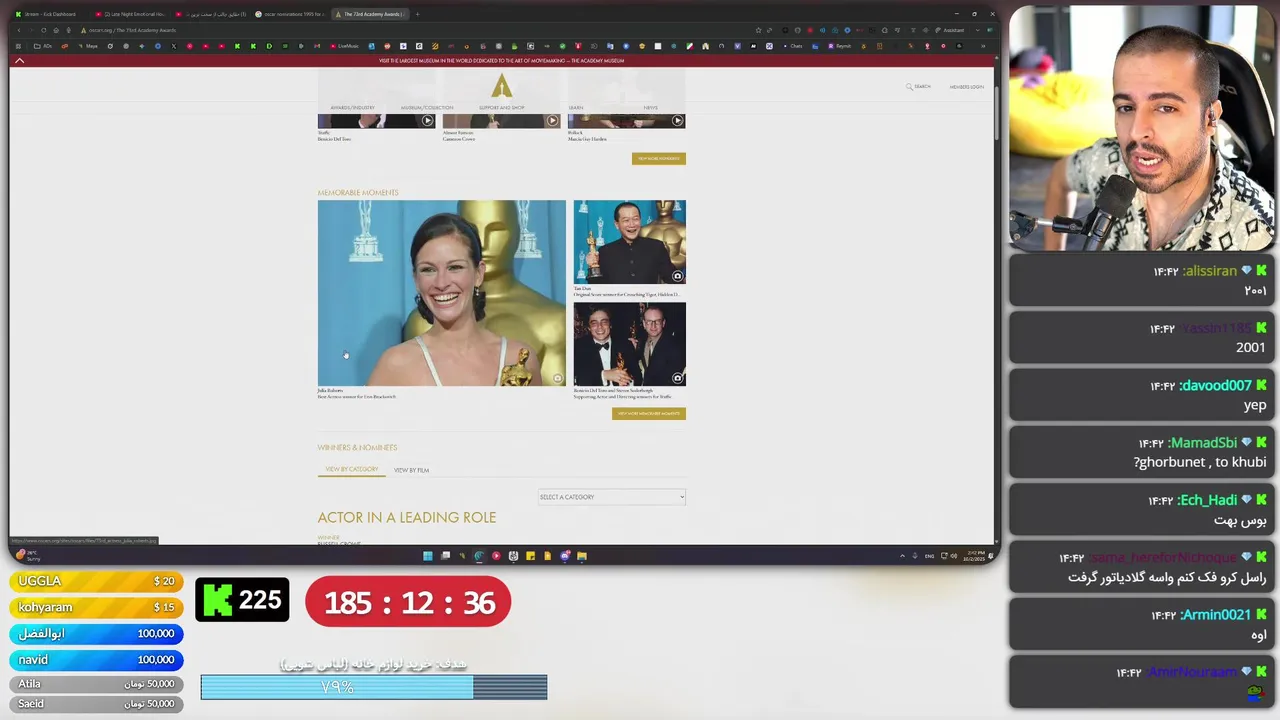Click the Academy Museum banner text
This screenshot has width=1280, height=720.
[x=501, y=61]
